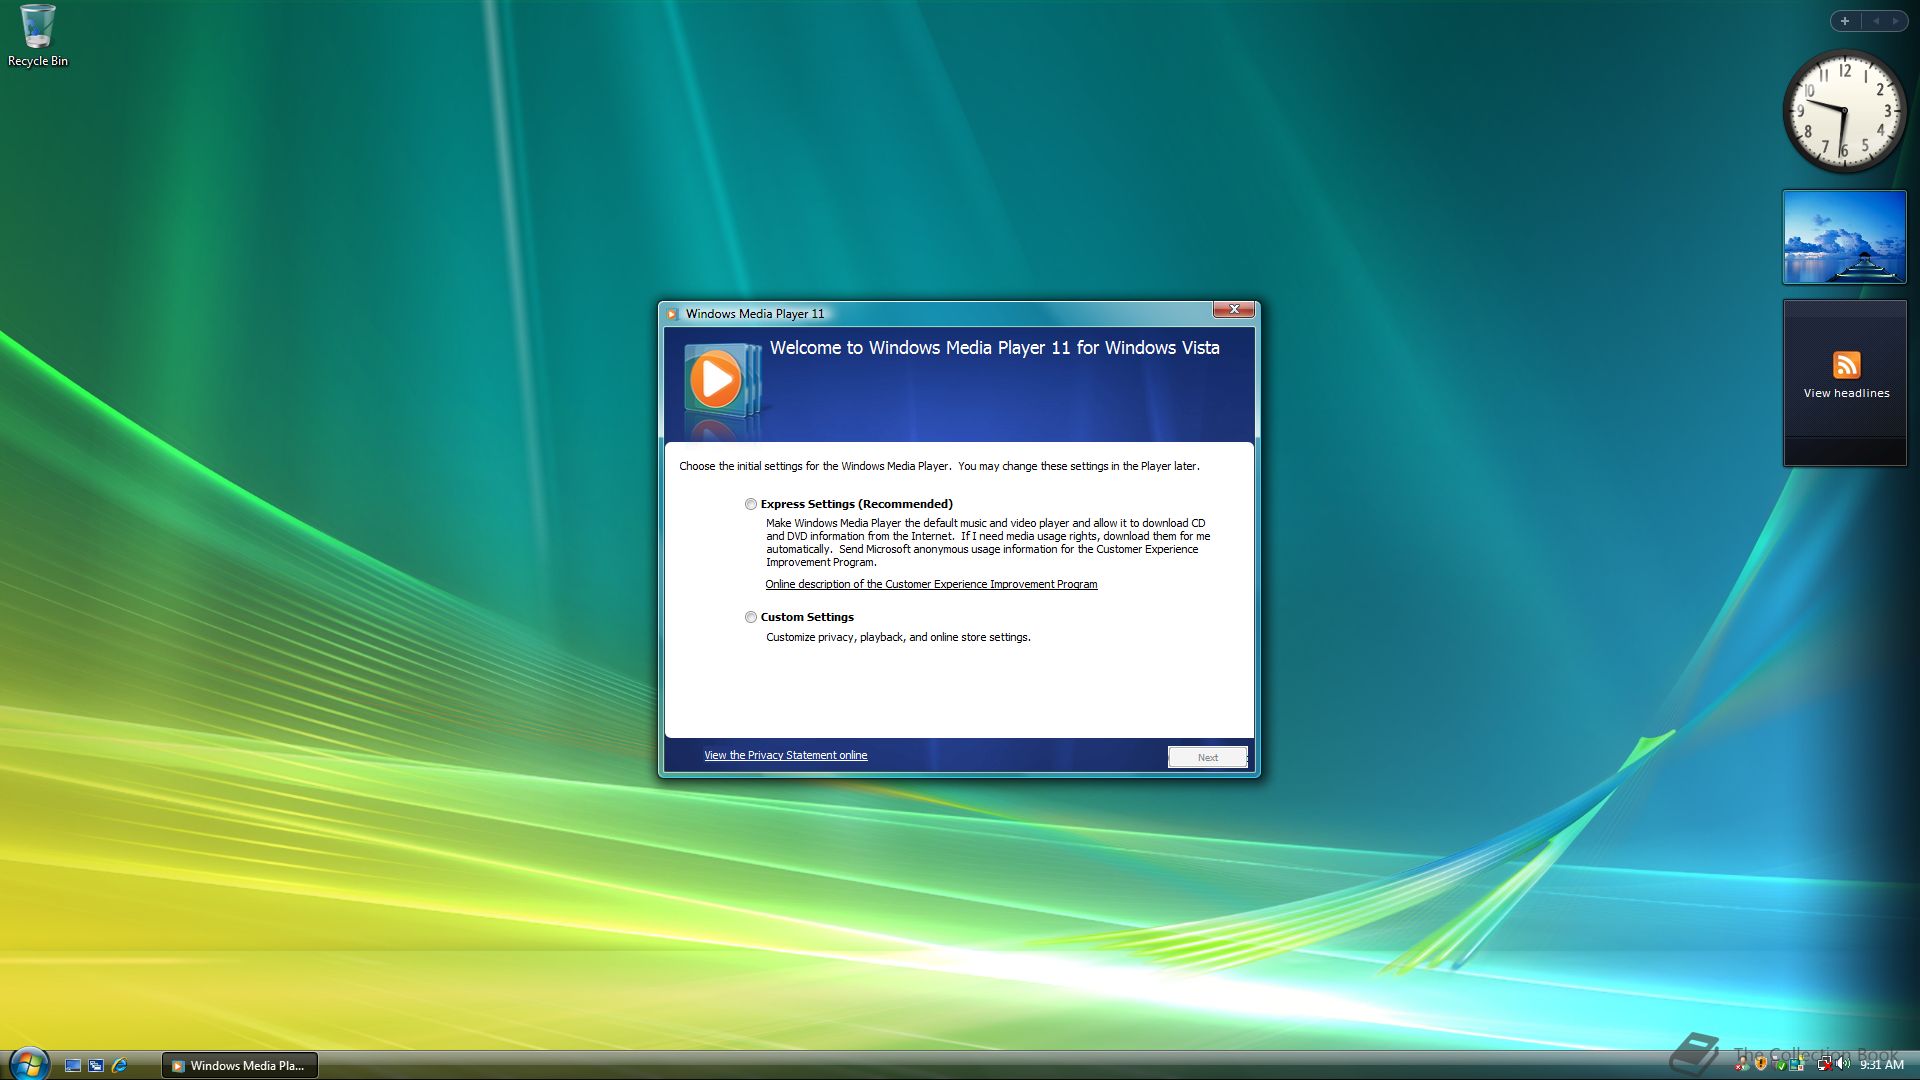
Task: Click the 'Welcome to Windows Media Player 11' heading
Action: coord(994,348)
